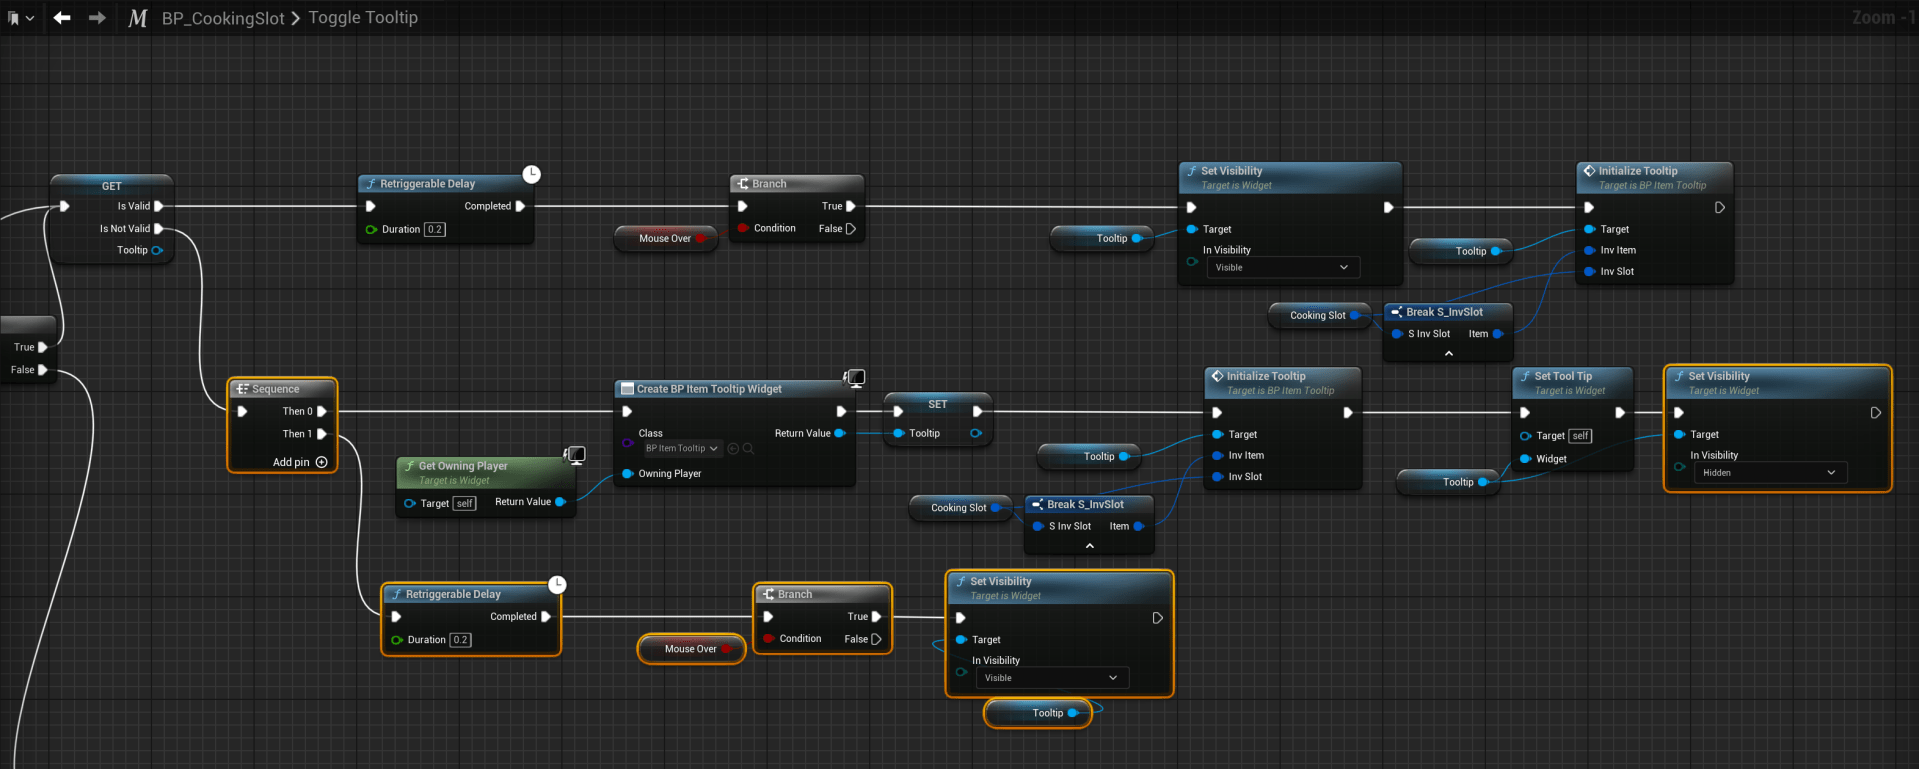This screenshot has height=769, width=1919.
Task: Click the forward navigation arrow
Action: pyautogui.click(x=97, y=18)
